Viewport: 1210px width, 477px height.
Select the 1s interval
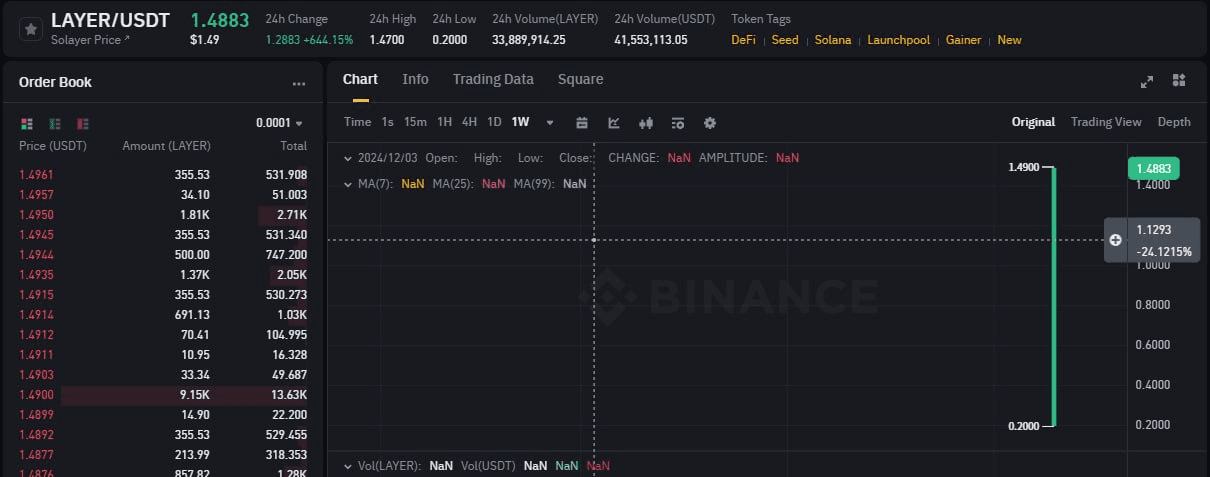(x=387, y=122)
